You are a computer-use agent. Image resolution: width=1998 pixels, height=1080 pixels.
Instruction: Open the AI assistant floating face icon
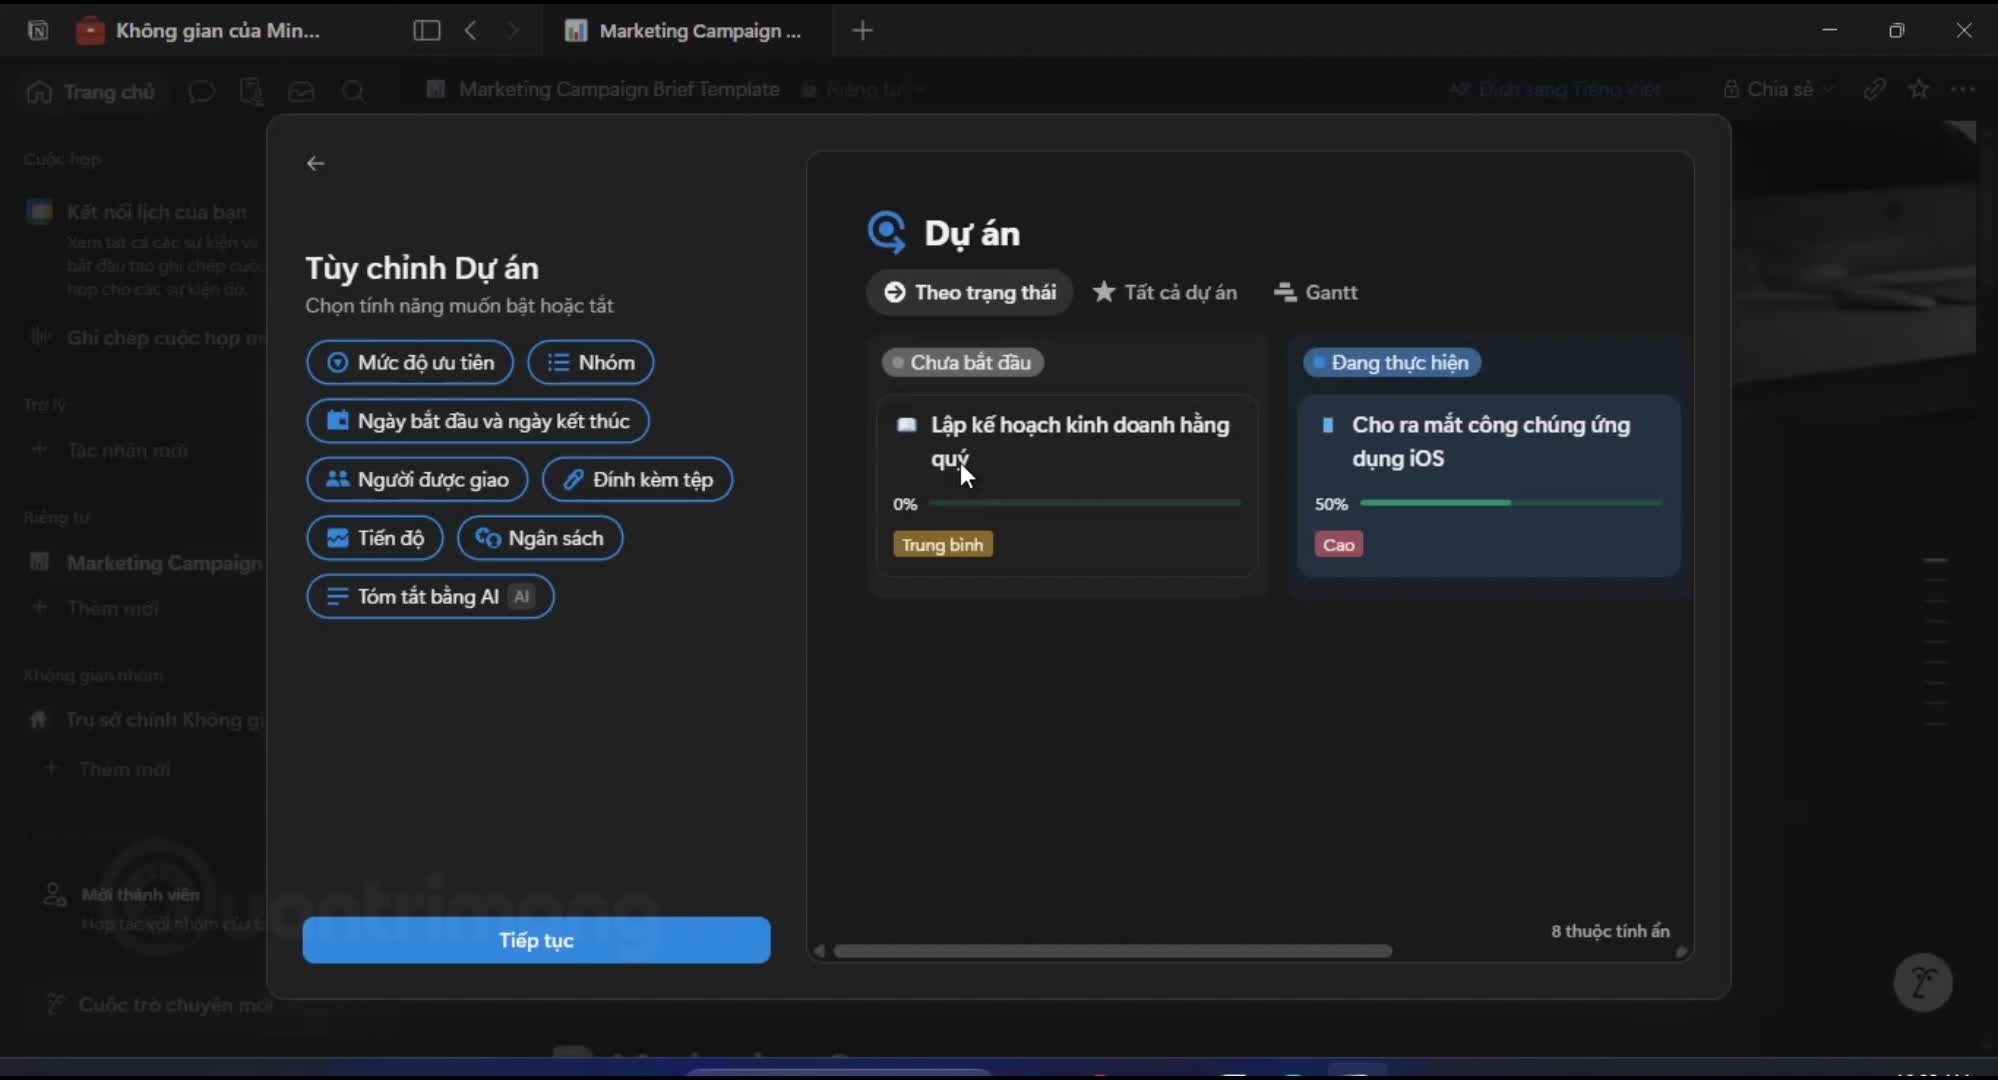[1922, 983]
